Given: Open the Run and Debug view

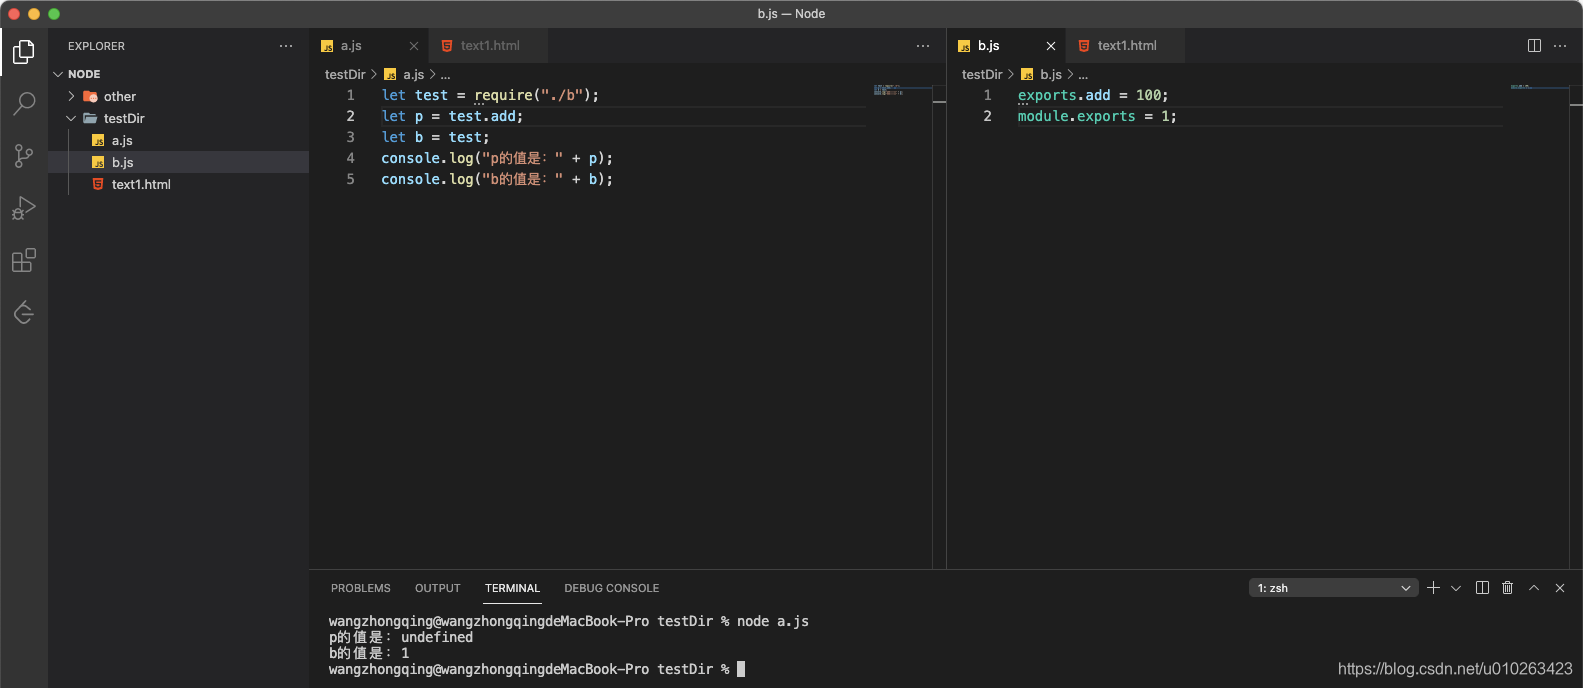Looking at the screenshot, I should pos(24,208).
